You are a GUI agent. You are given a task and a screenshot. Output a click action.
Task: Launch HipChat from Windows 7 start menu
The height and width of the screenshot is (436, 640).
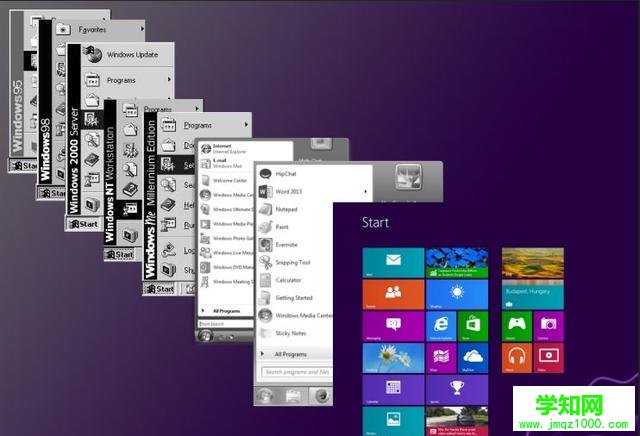(286, 174)
